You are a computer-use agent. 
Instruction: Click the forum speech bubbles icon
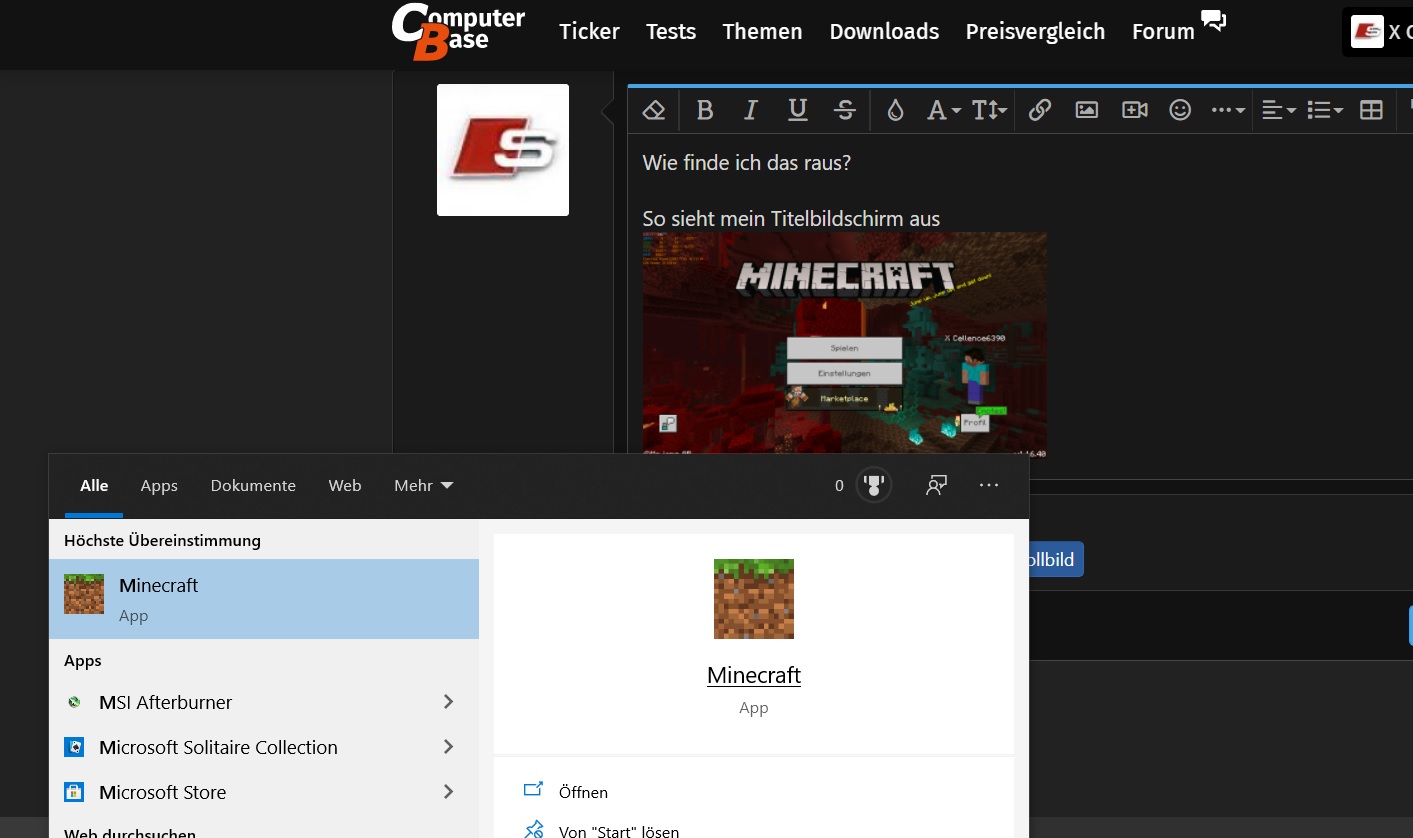point(1213,21)
